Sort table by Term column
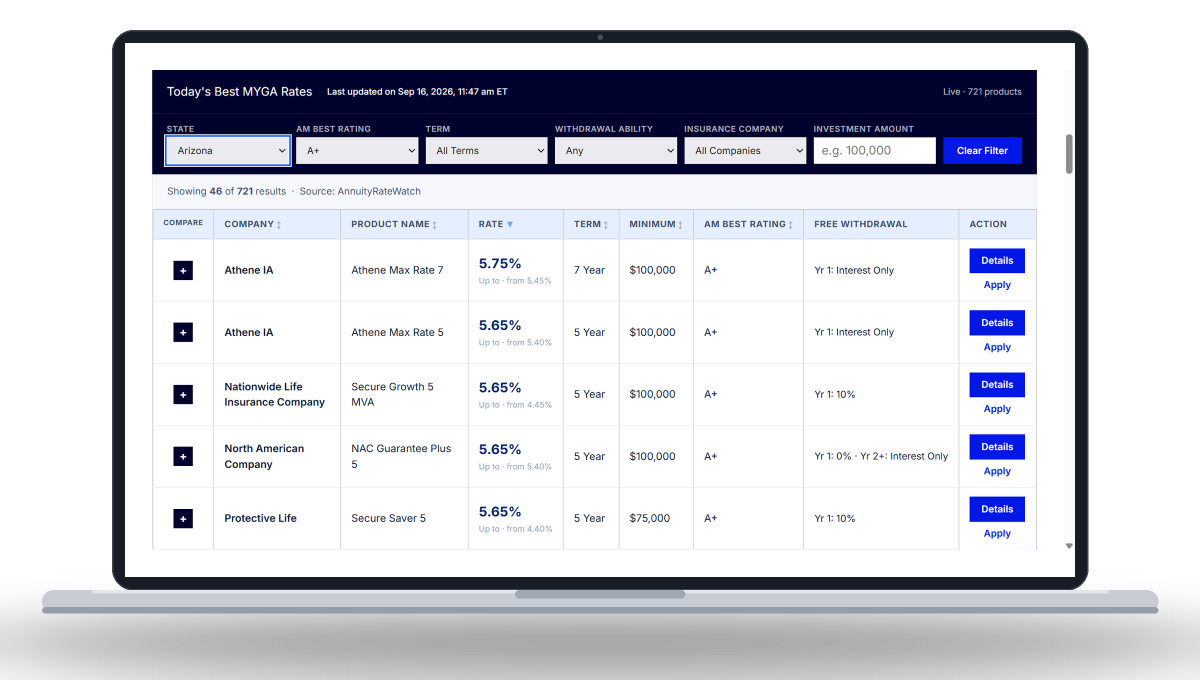This screenshot has height=680, width=1200. (x=591, y=224)
